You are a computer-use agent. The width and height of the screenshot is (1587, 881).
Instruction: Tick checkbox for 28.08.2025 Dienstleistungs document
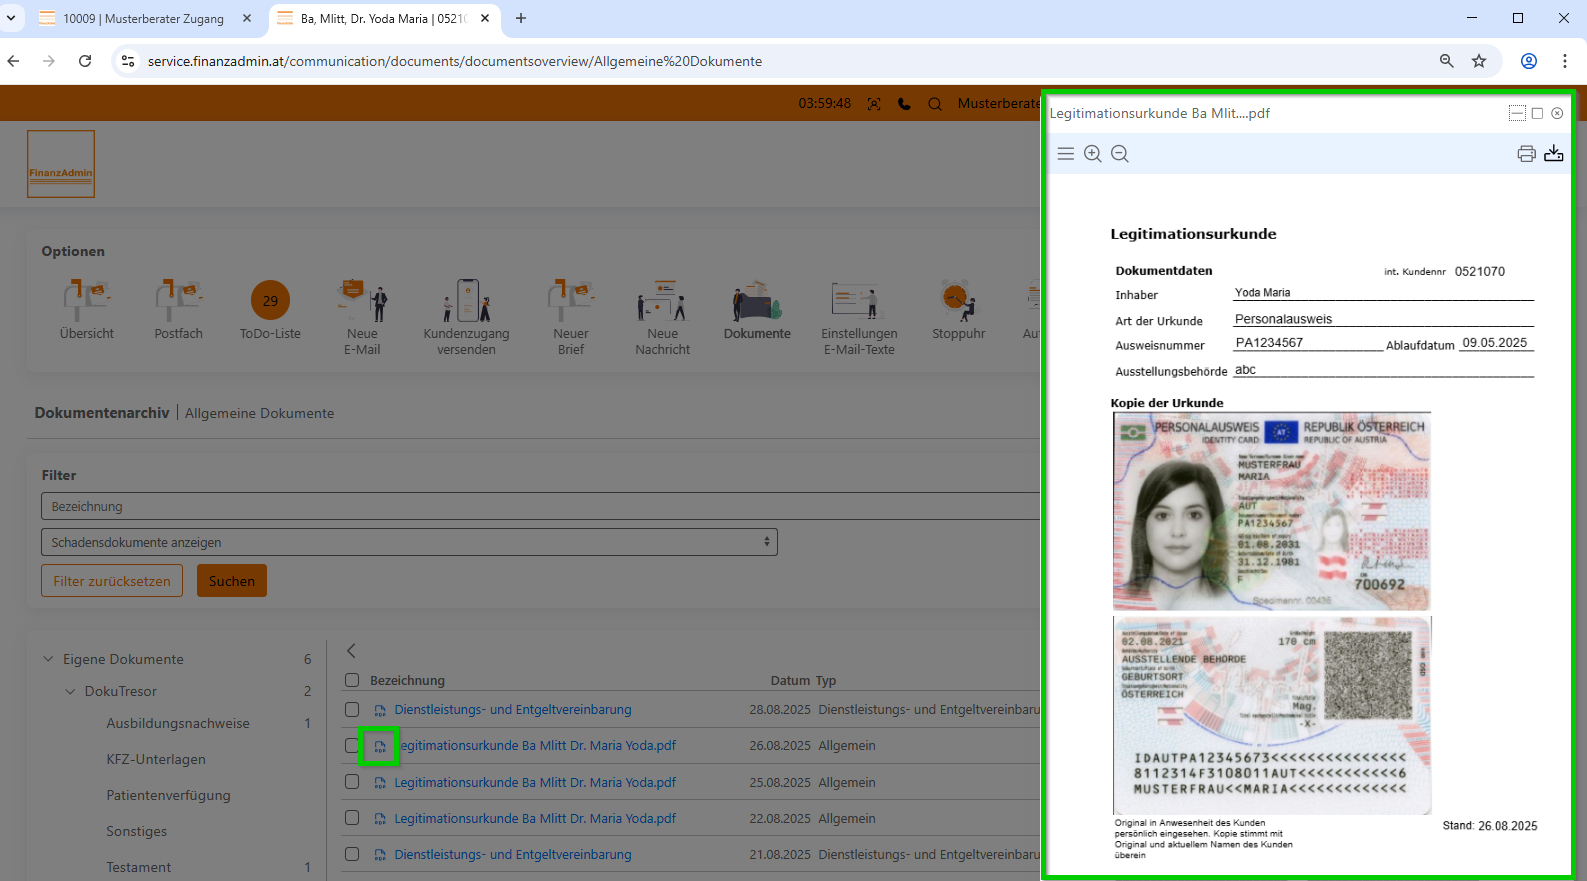pos(352,709)
